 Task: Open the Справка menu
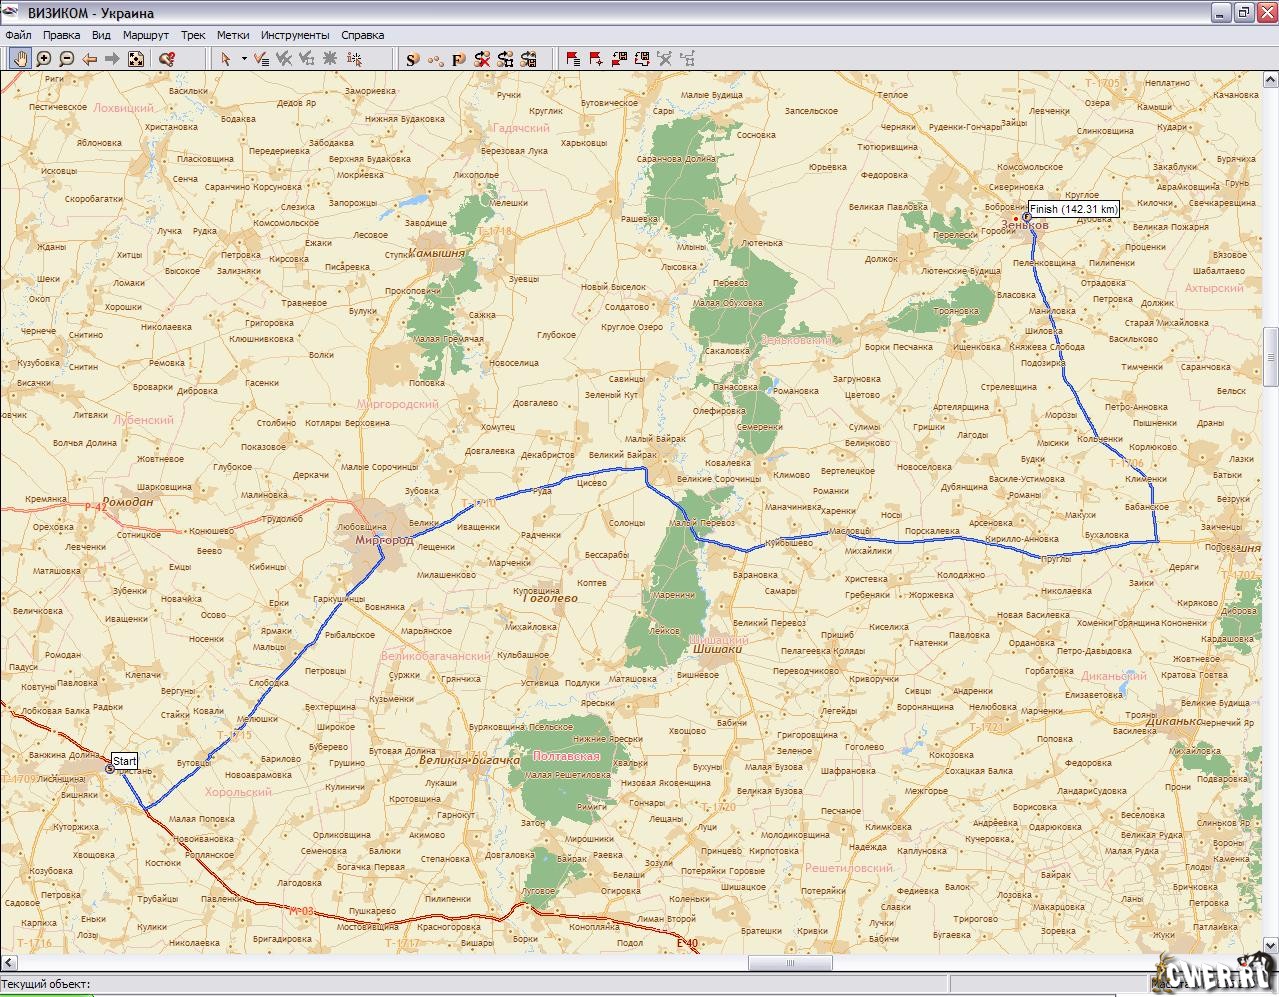point(362,35)
